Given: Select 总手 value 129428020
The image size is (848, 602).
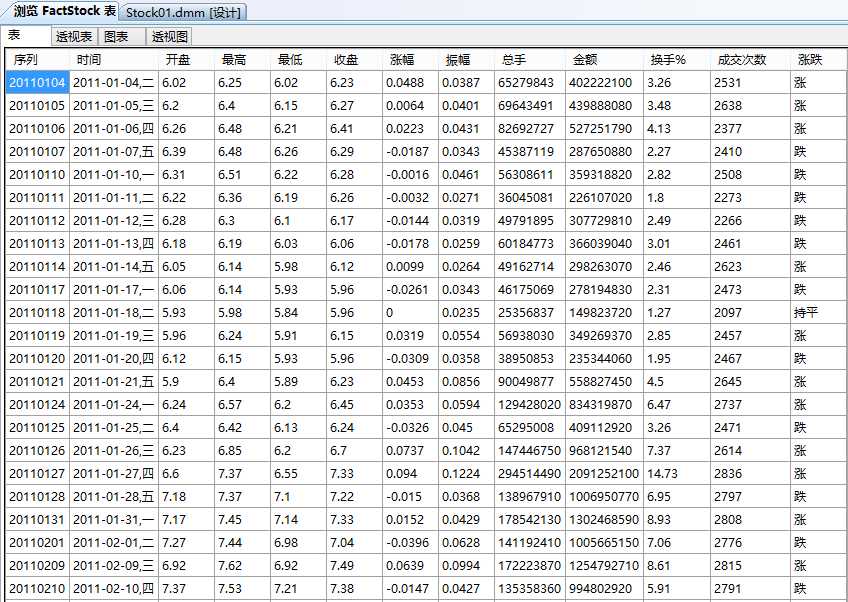Looking at the screenshot, I should click(530, 405).
